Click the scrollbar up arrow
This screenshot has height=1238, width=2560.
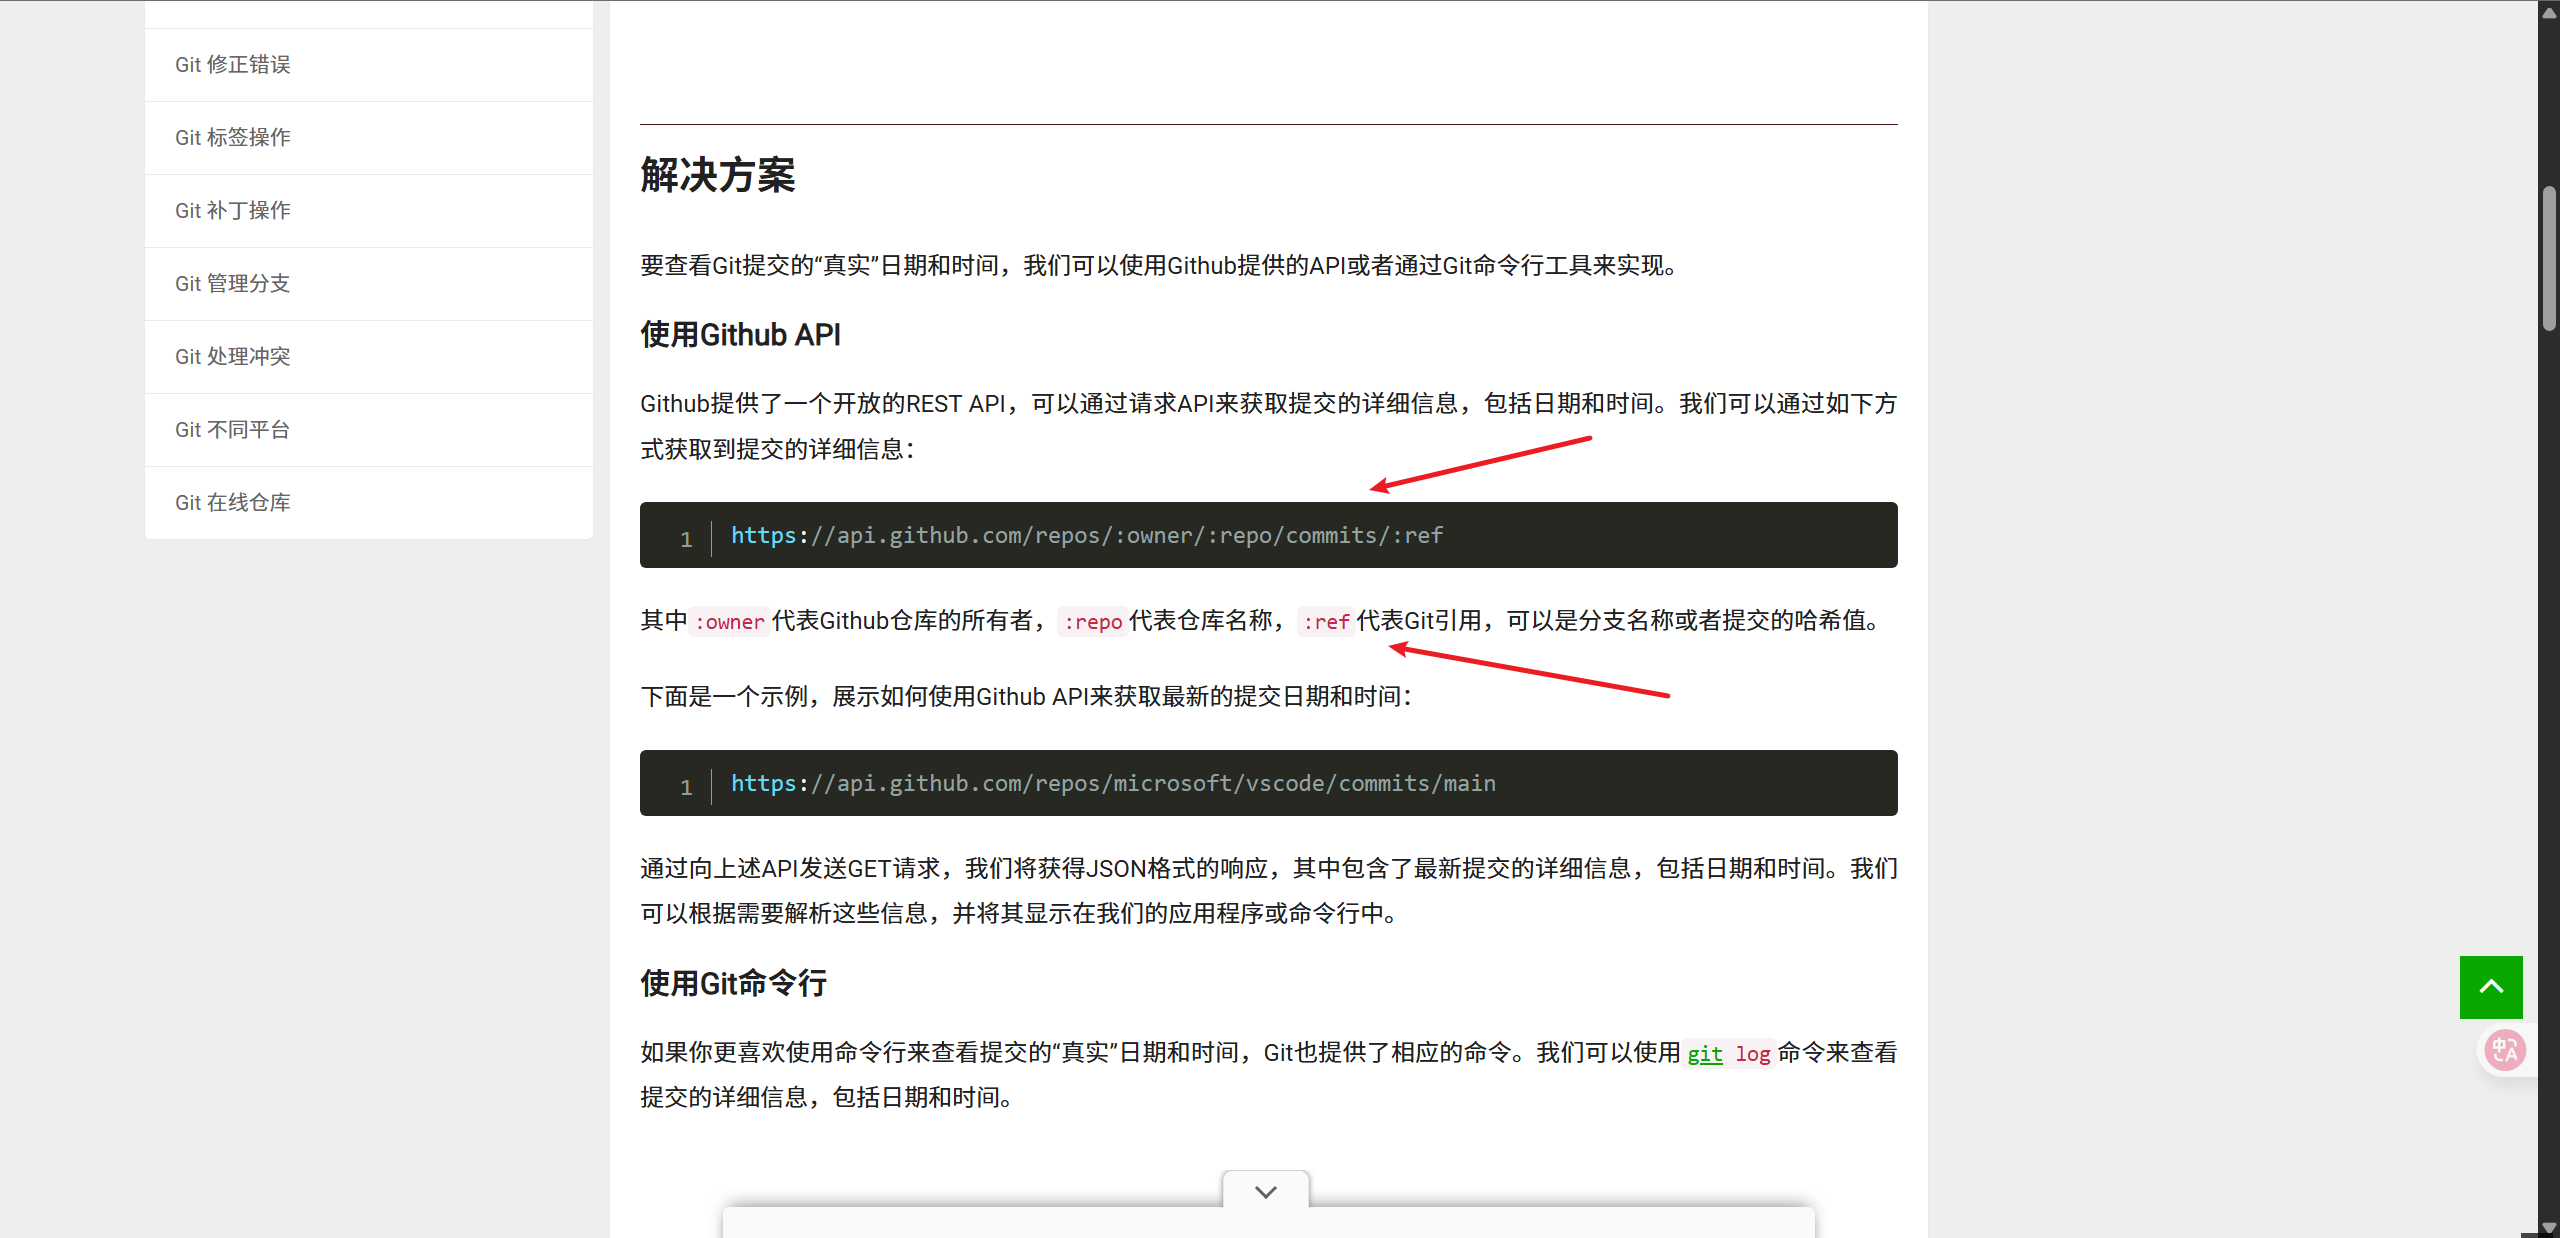2549,12
